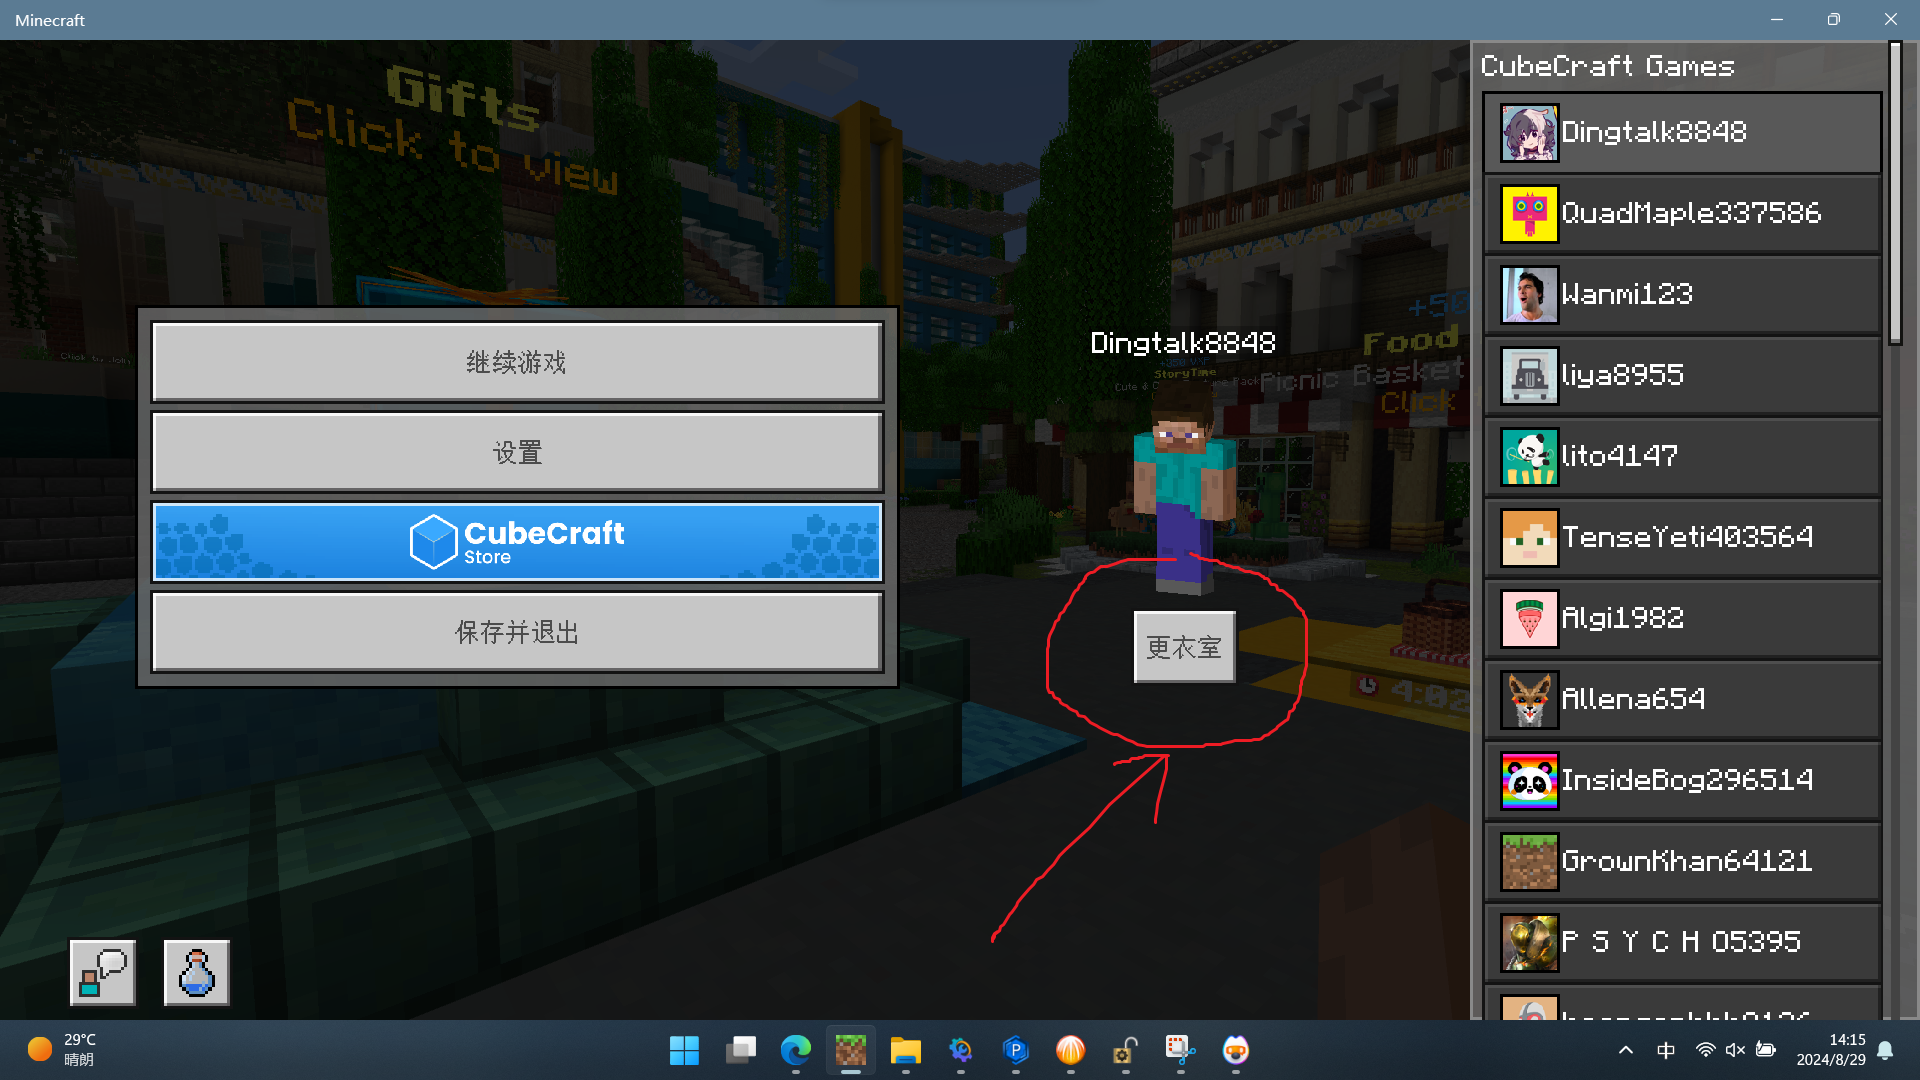
Task: Click the muted speaker volume icon
Action: (x=1736, y=1050)
